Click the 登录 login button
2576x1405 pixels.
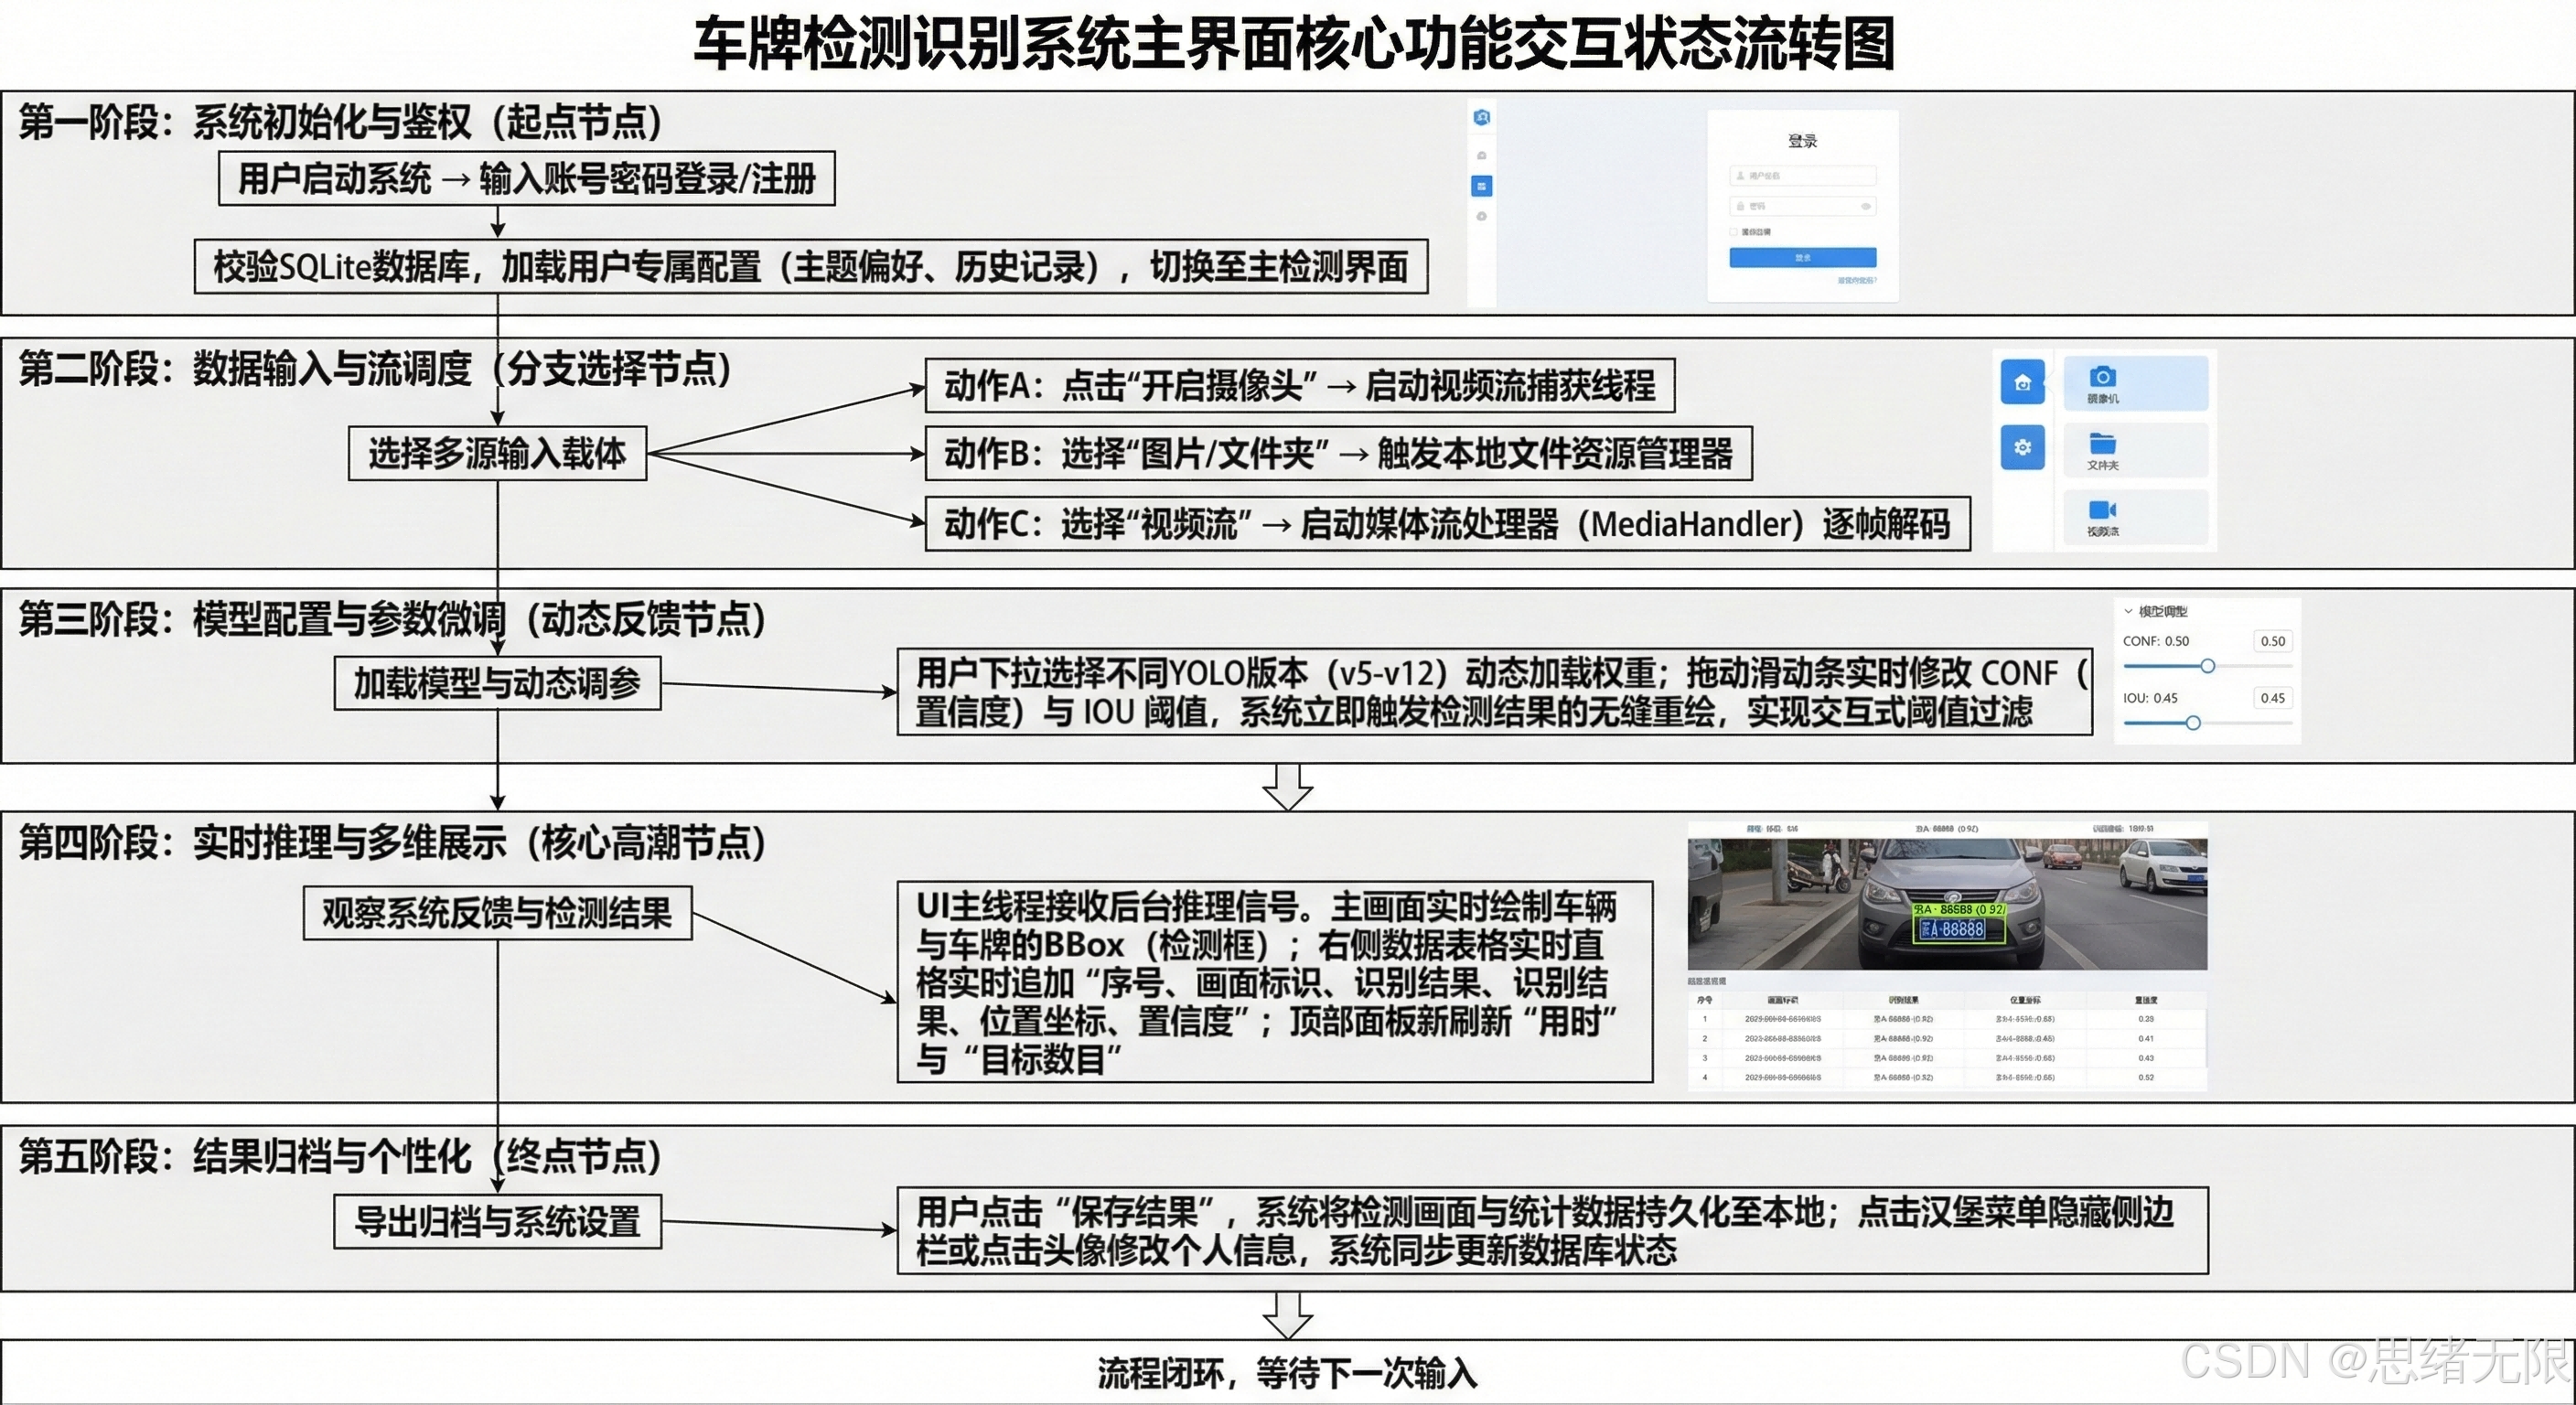click(x=1803, y=258)
